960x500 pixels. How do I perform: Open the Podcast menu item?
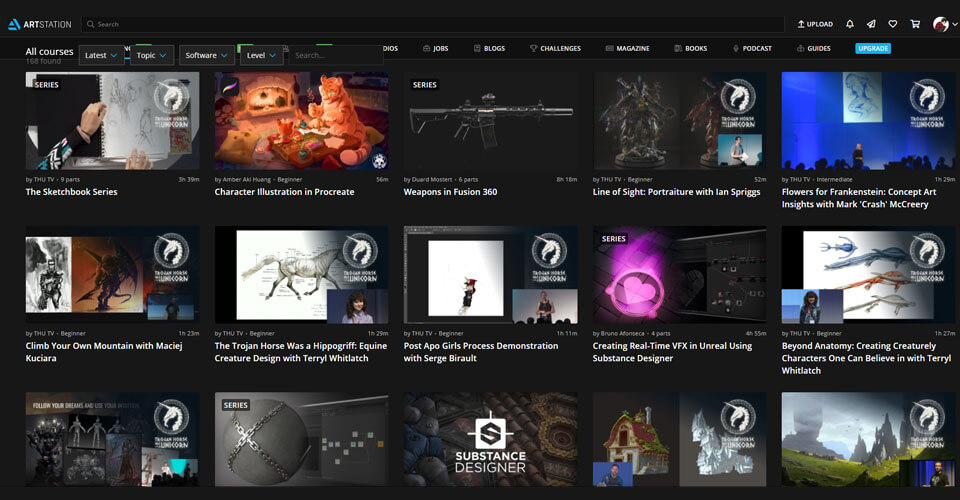pyautogui.click(x=752, y=48)
